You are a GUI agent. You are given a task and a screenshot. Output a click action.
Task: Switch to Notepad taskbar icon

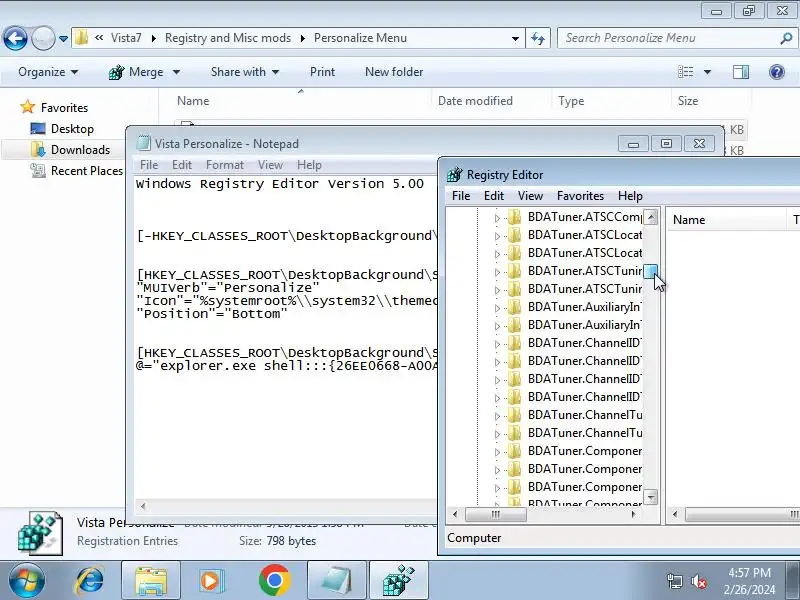pyautogui.click(x=337, y=581)
